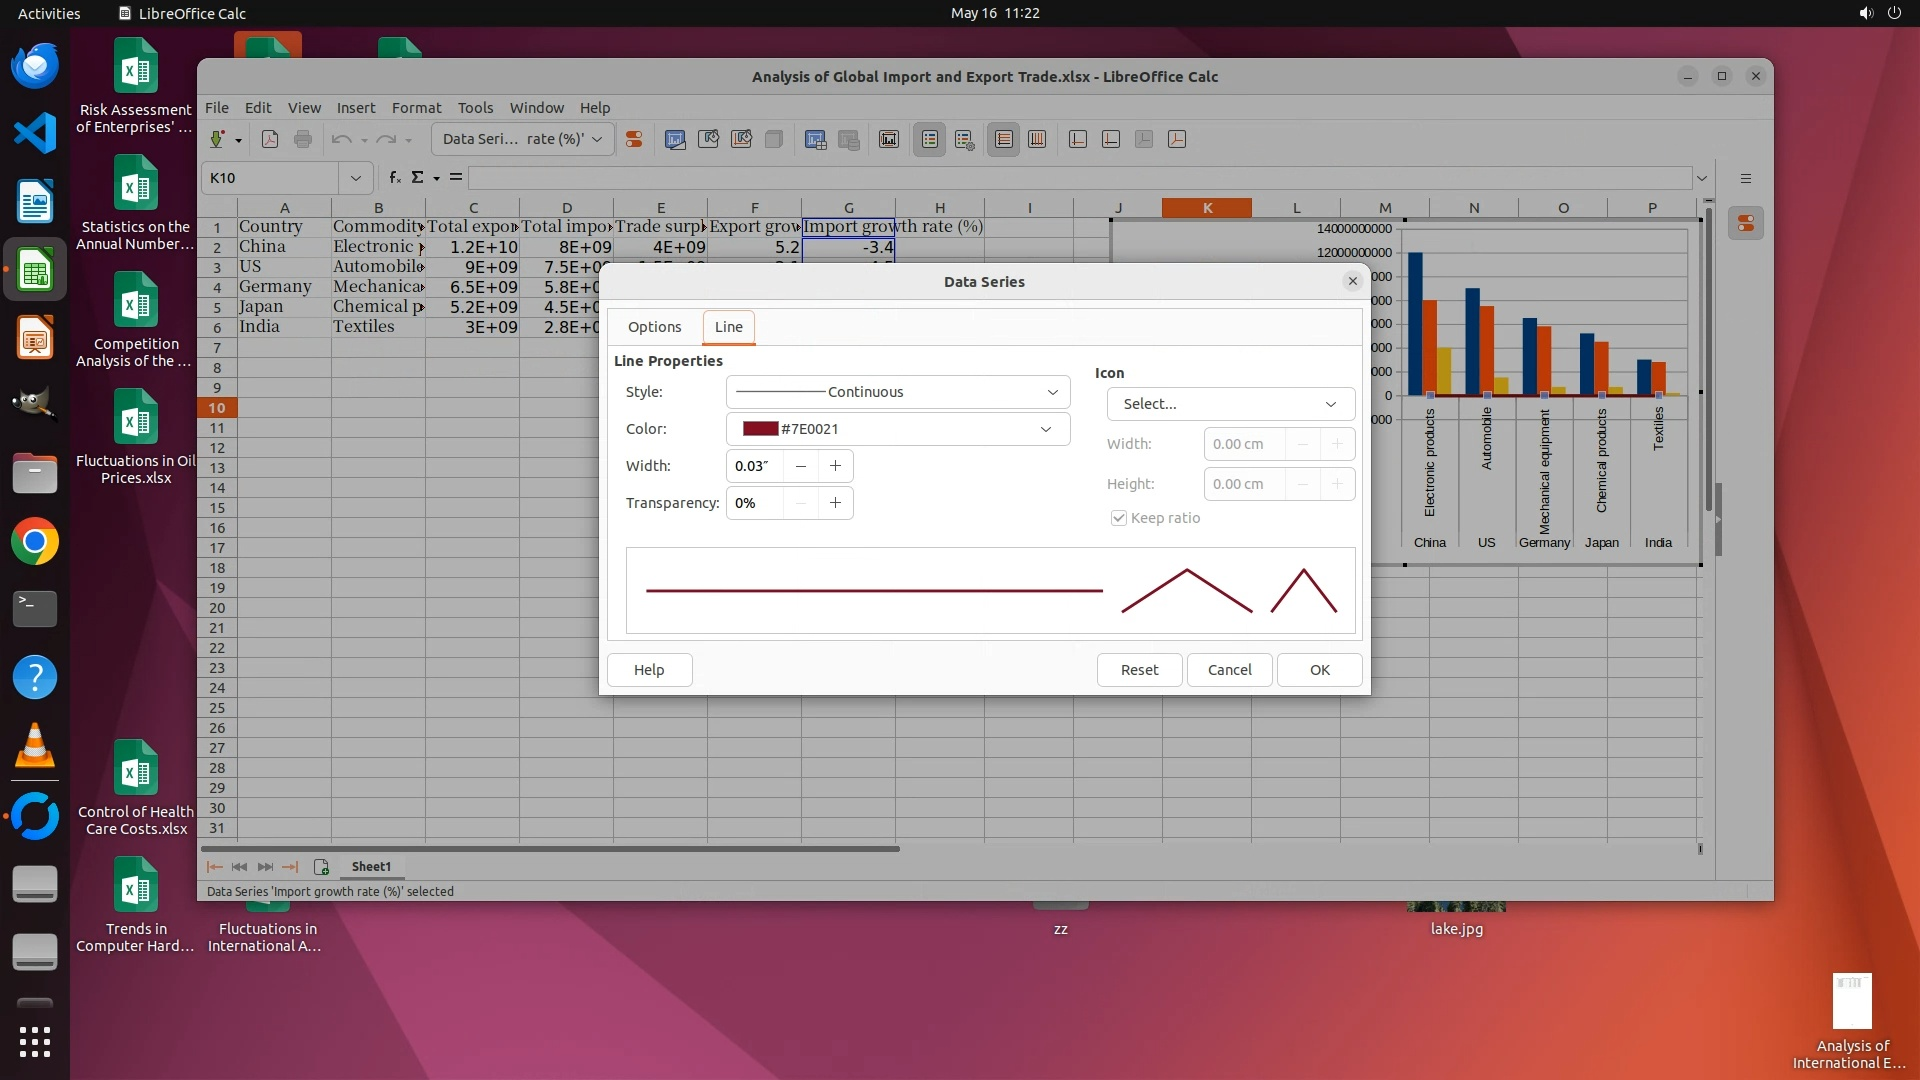Expand the chart element selector dropdown
Image resolution: width=1920 pixels, height=1080 pixels.
pyautogui.click(x=597, y=139)
